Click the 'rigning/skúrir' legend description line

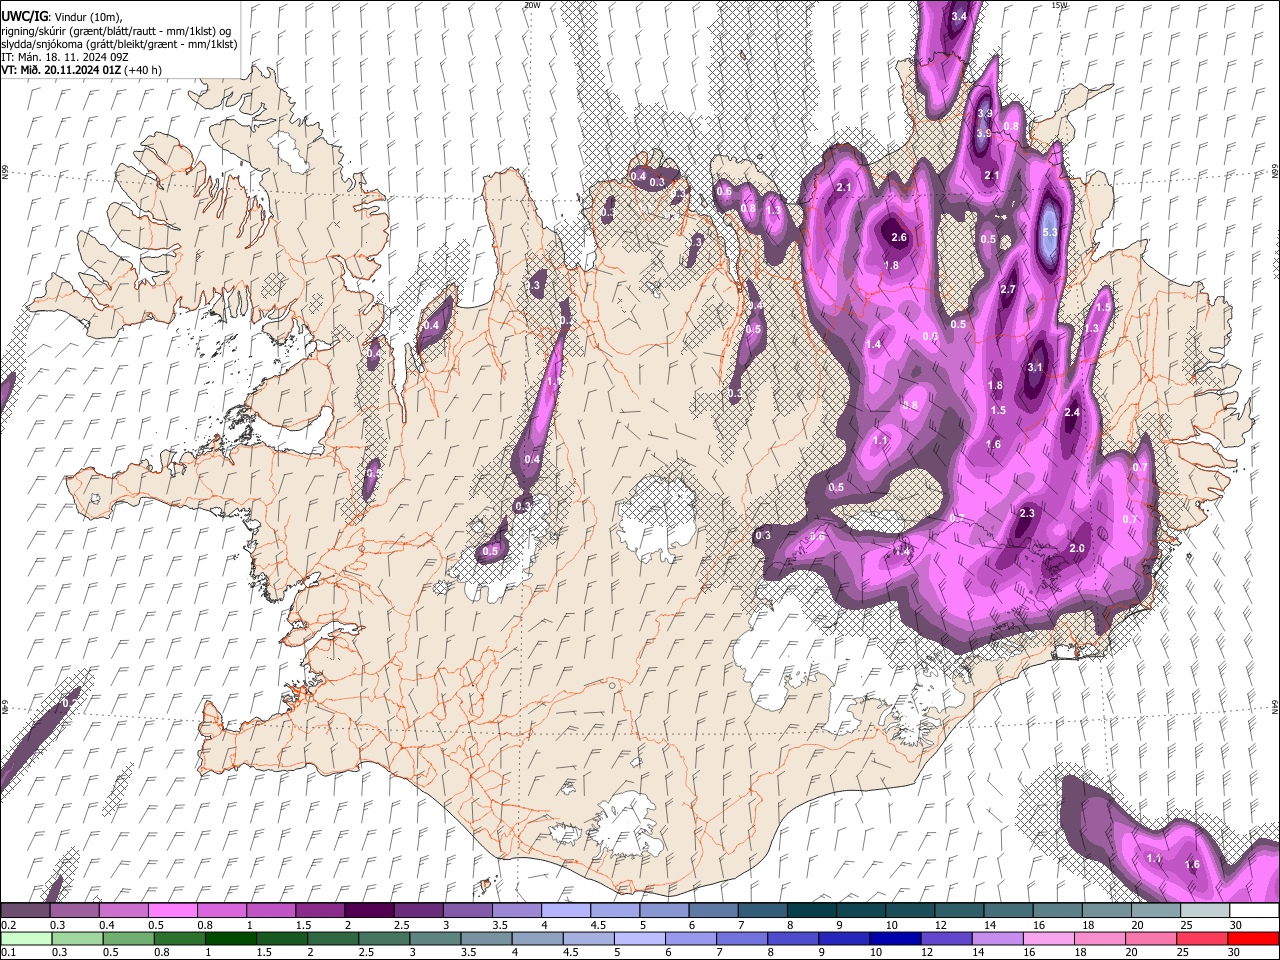coord(117,31)
